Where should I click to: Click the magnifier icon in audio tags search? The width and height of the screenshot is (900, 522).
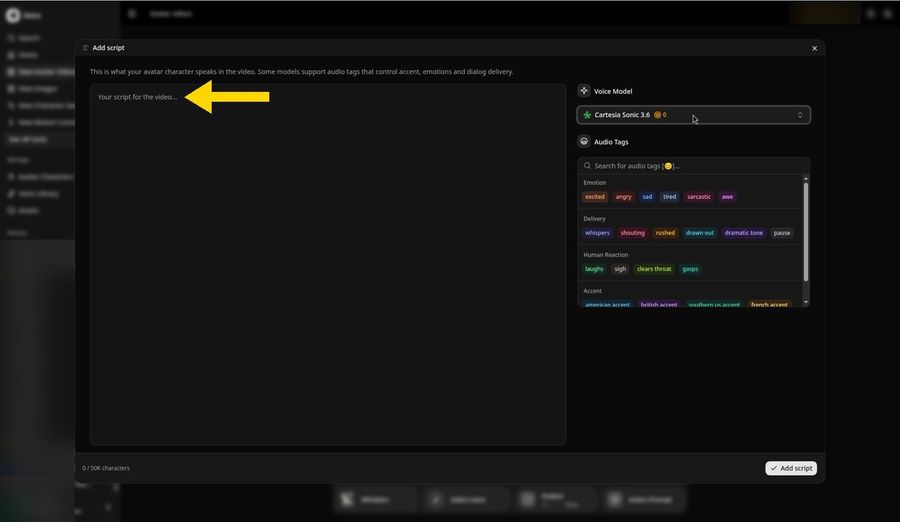click(587, 165)
